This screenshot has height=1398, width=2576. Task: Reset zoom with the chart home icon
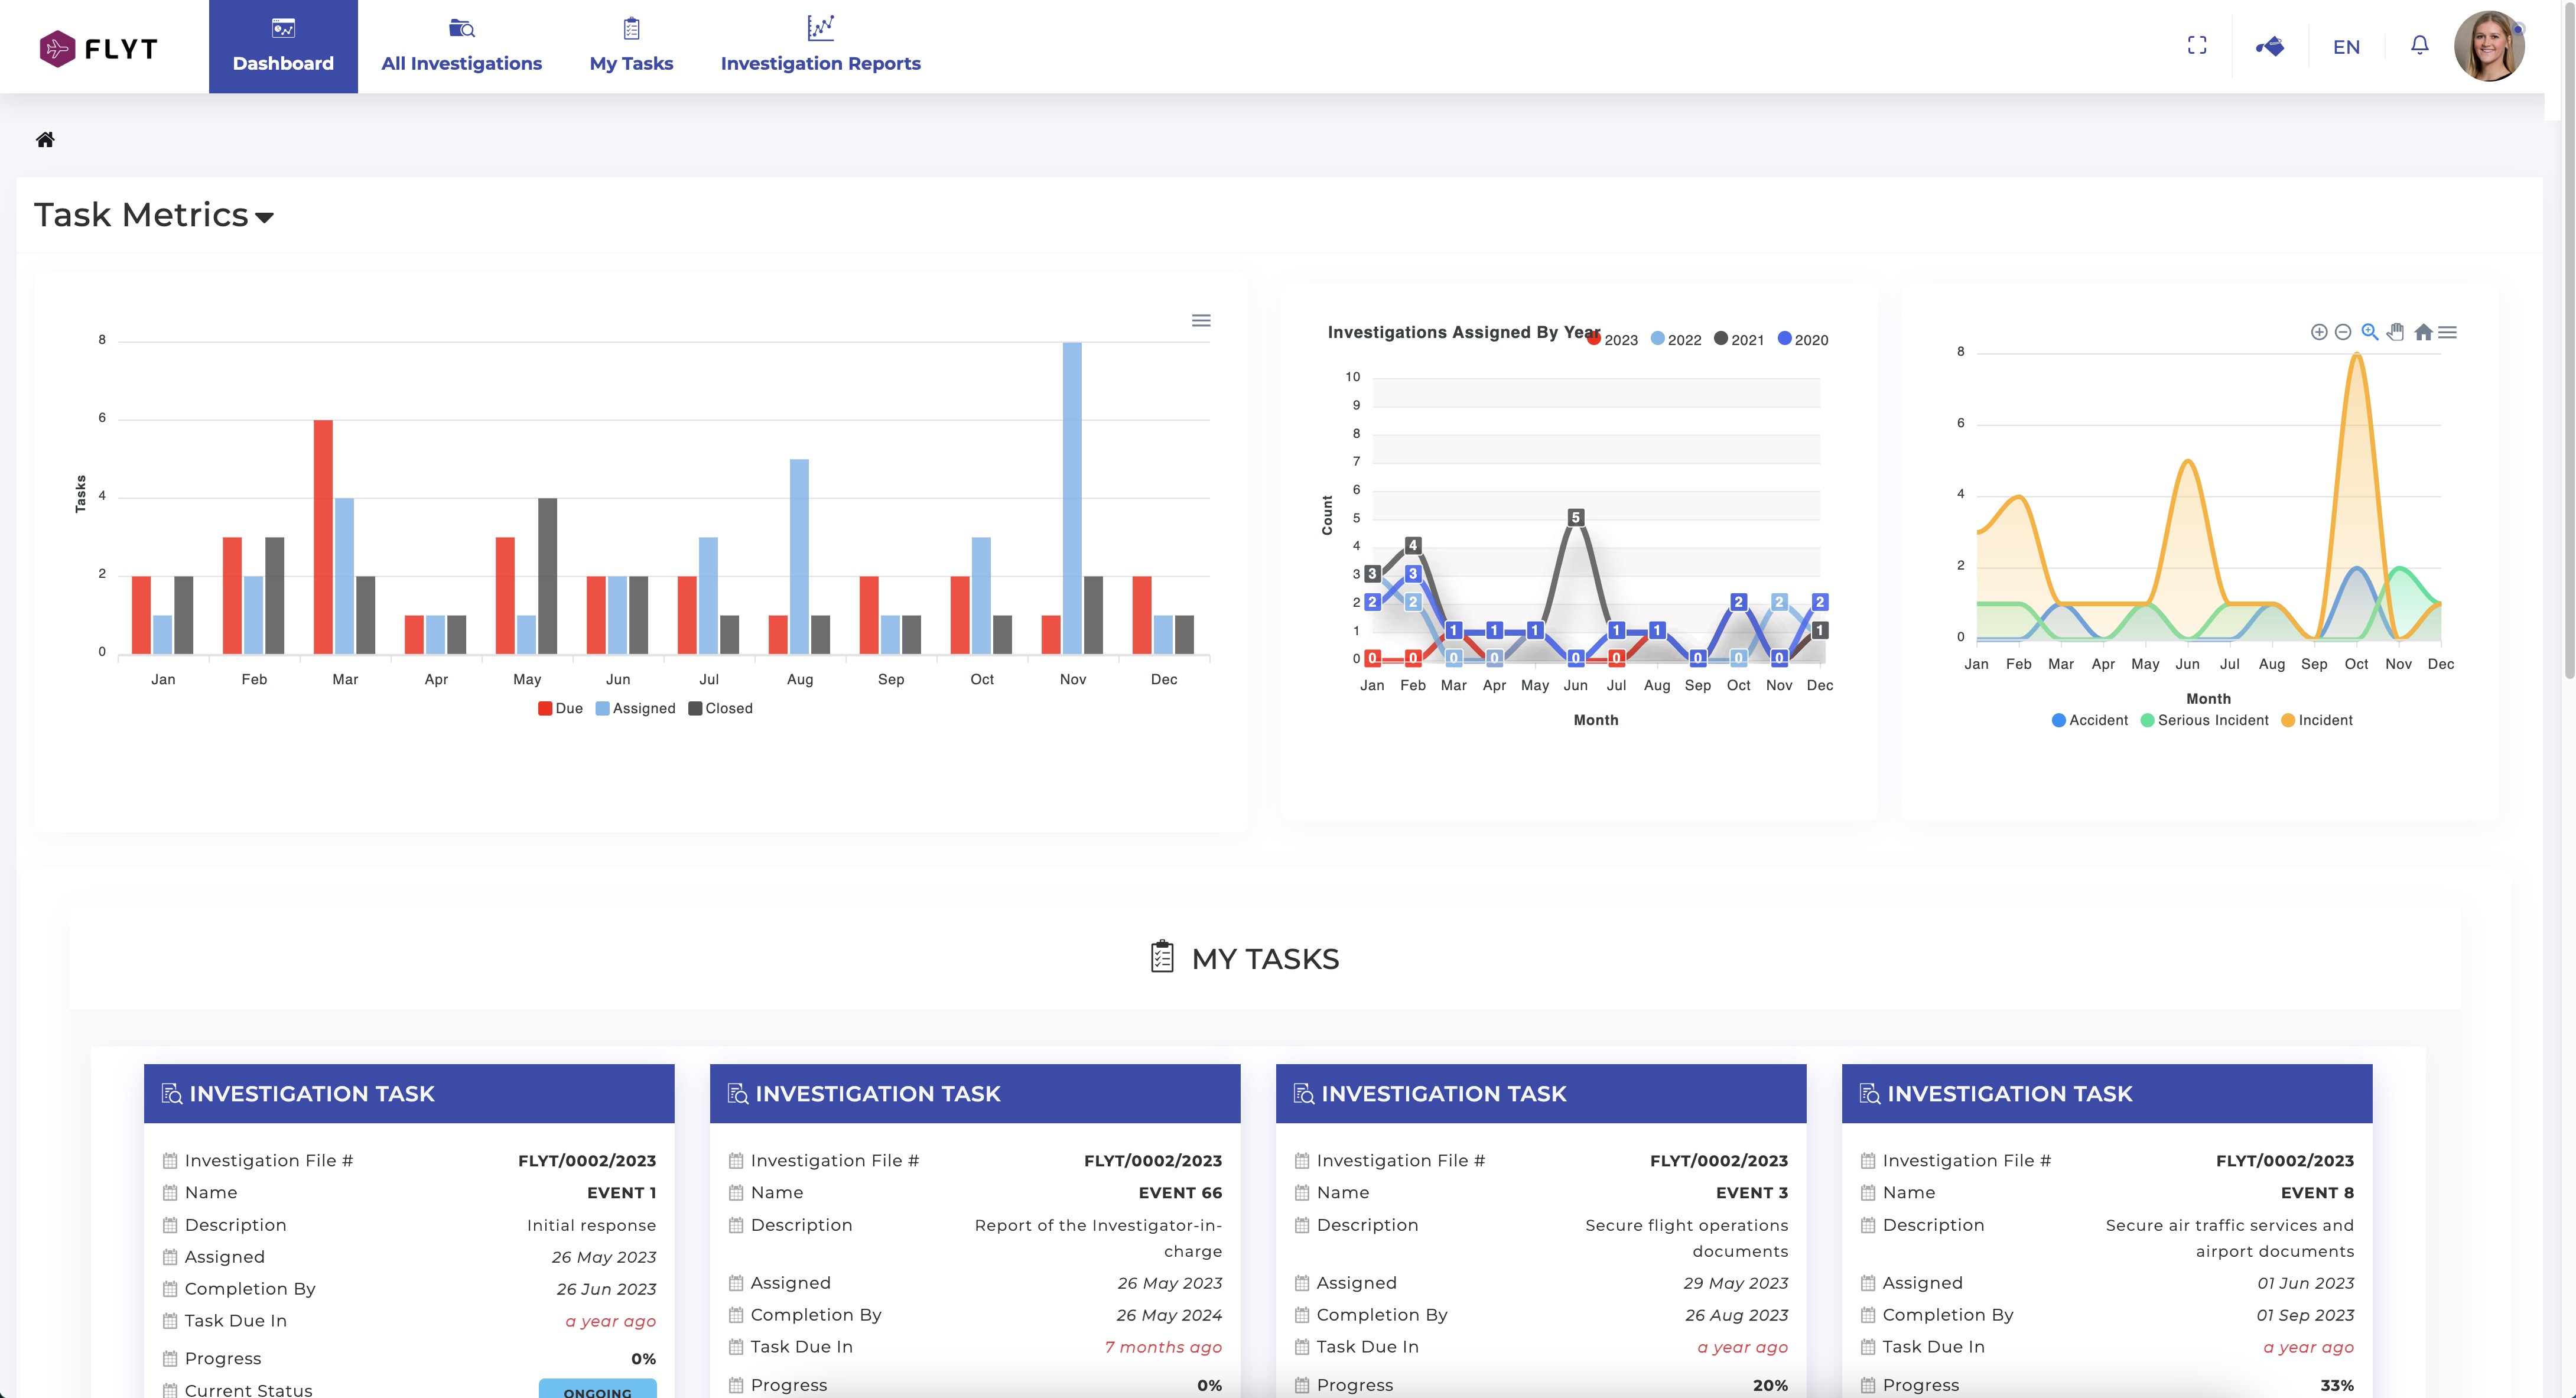pos(2423,332)
